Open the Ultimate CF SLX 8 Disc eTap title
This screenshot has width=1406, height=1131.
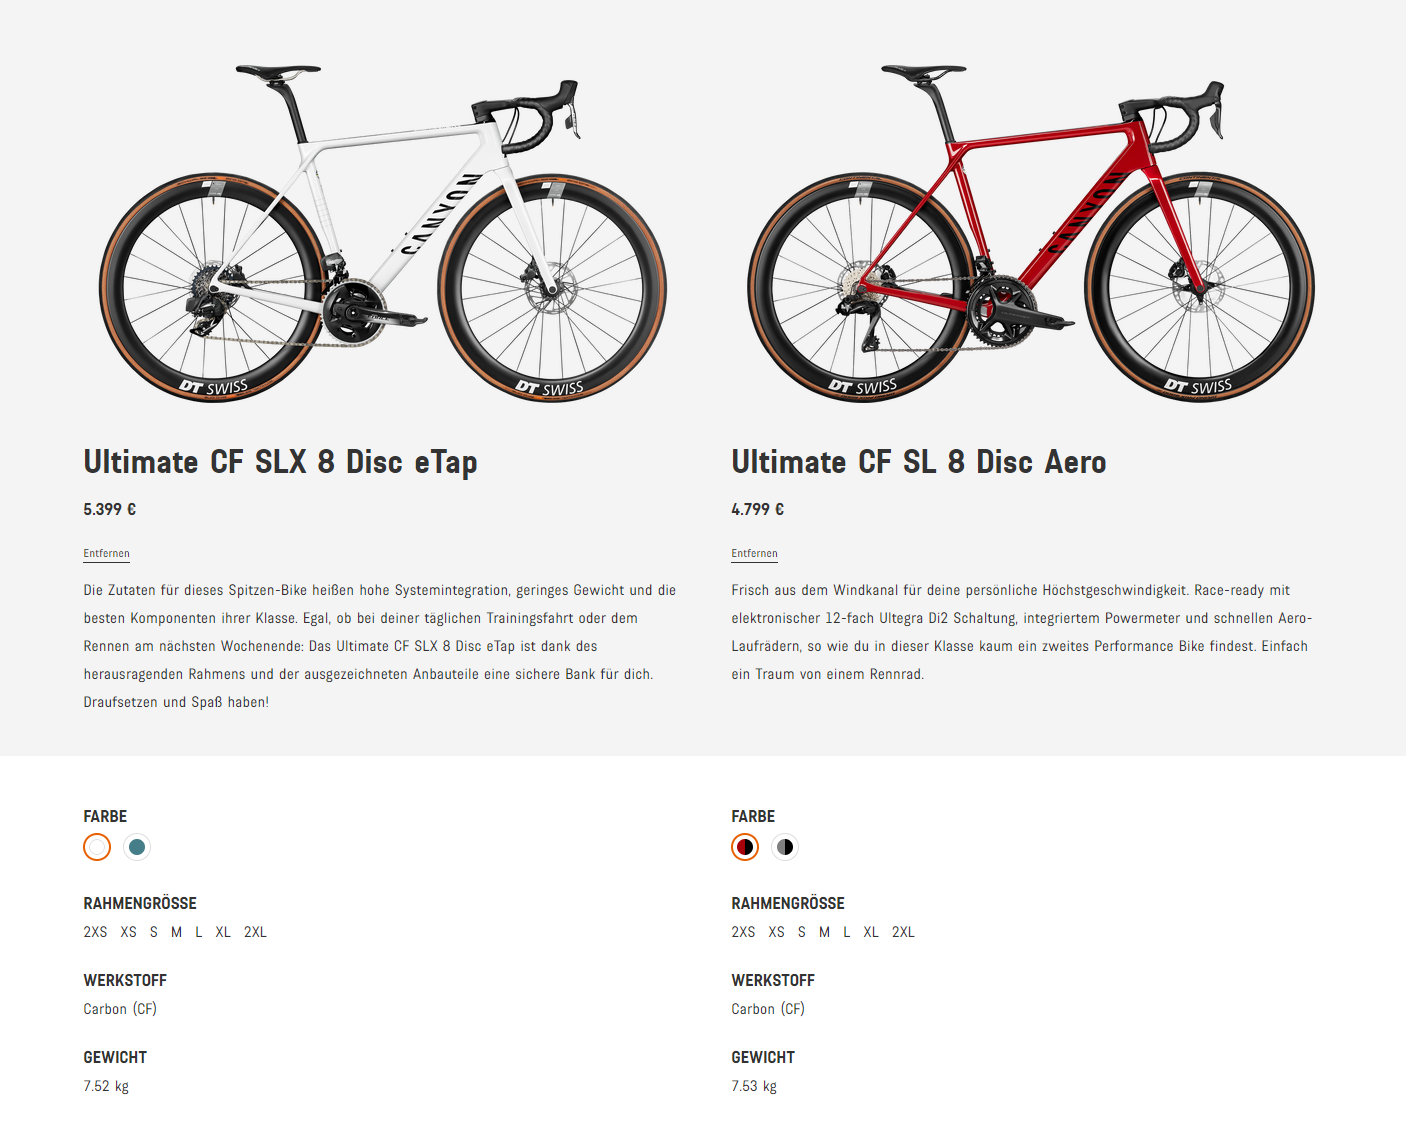[280, 462]
